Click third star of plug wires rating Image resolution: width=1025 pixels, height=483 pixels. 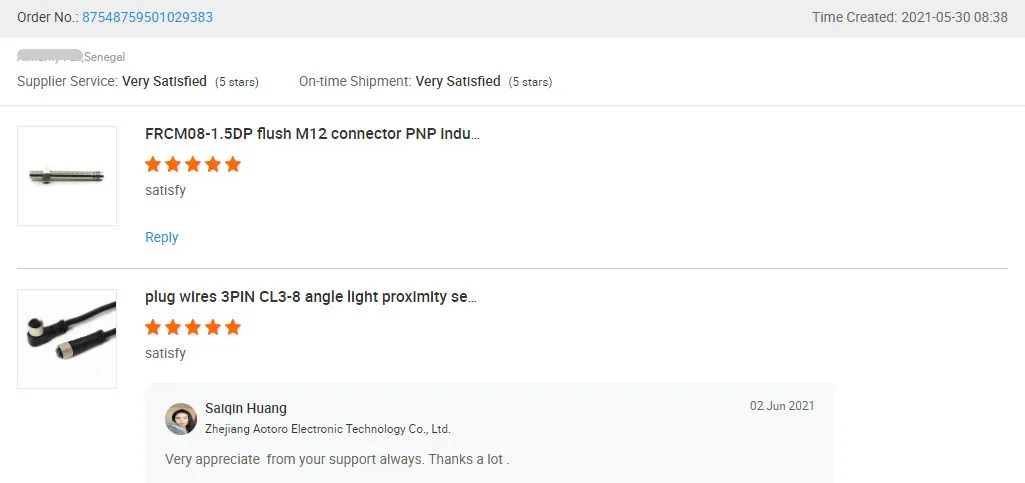click(x=193, y=327)
